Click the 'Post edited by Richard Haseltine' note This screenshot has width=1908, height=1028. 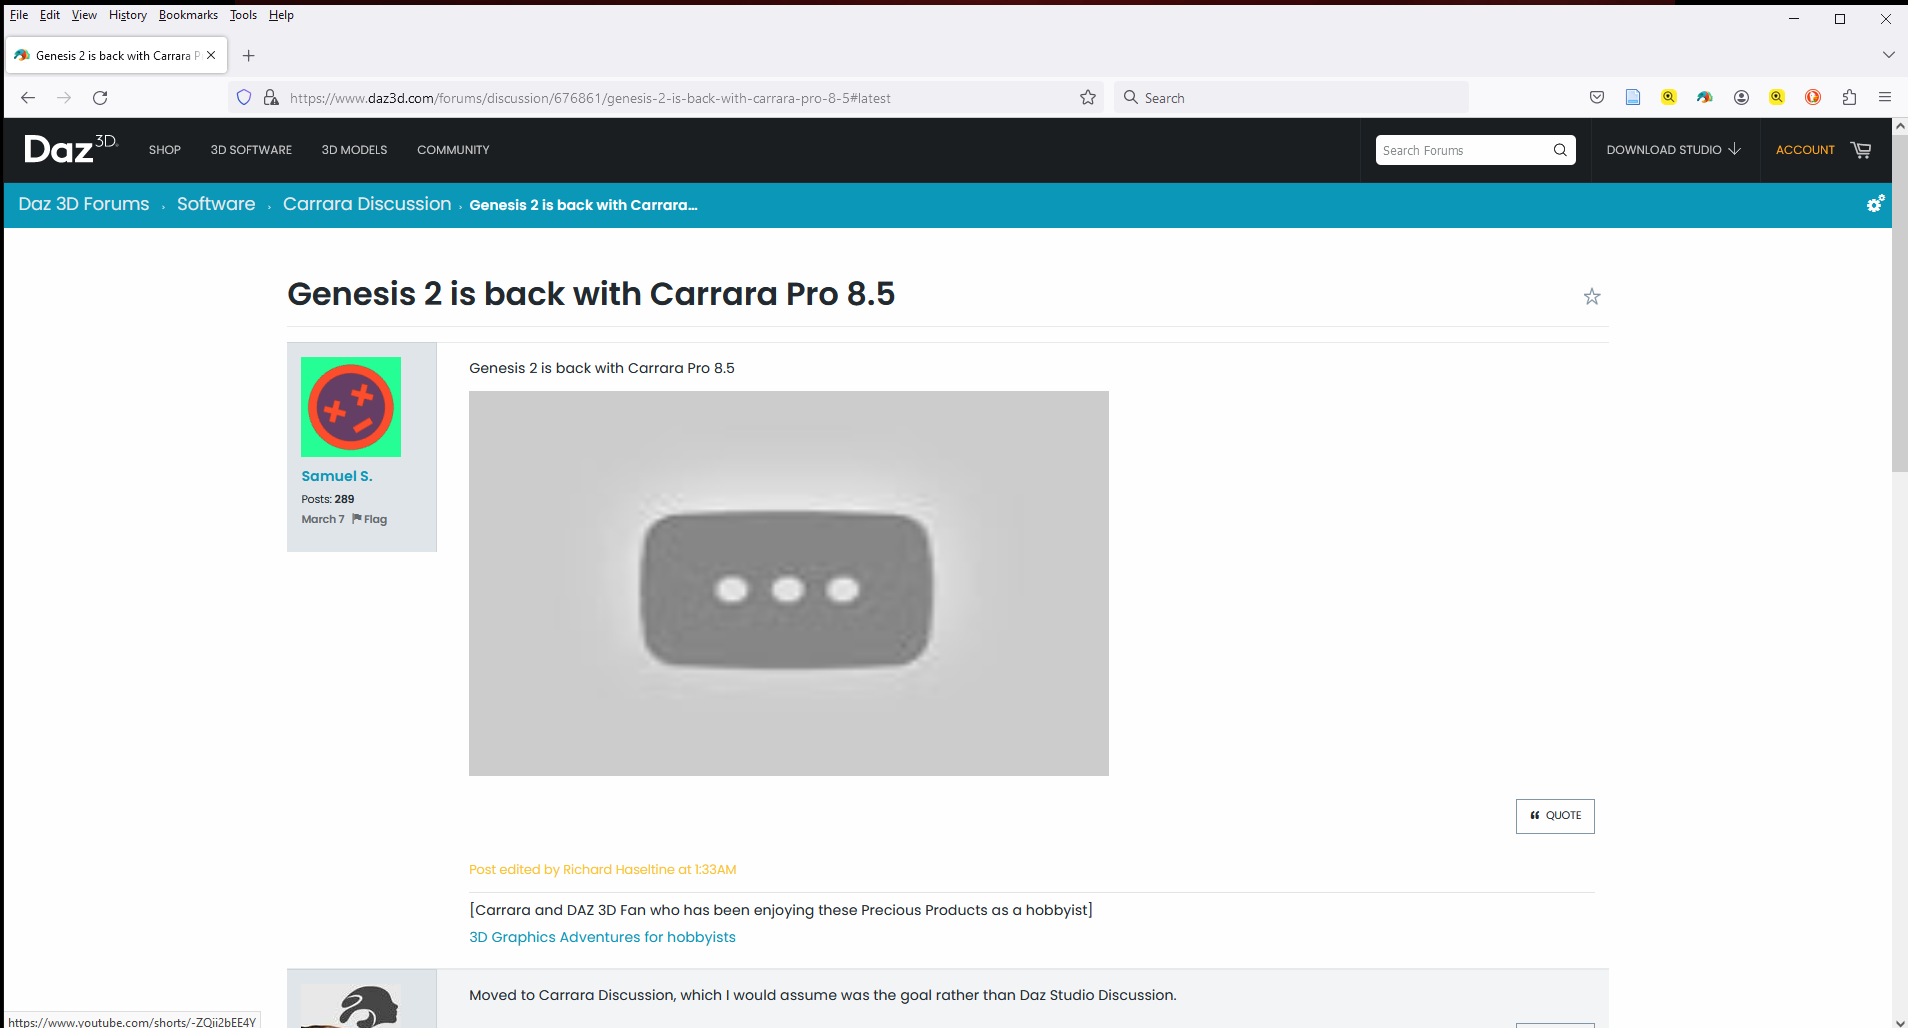point(603,870)
